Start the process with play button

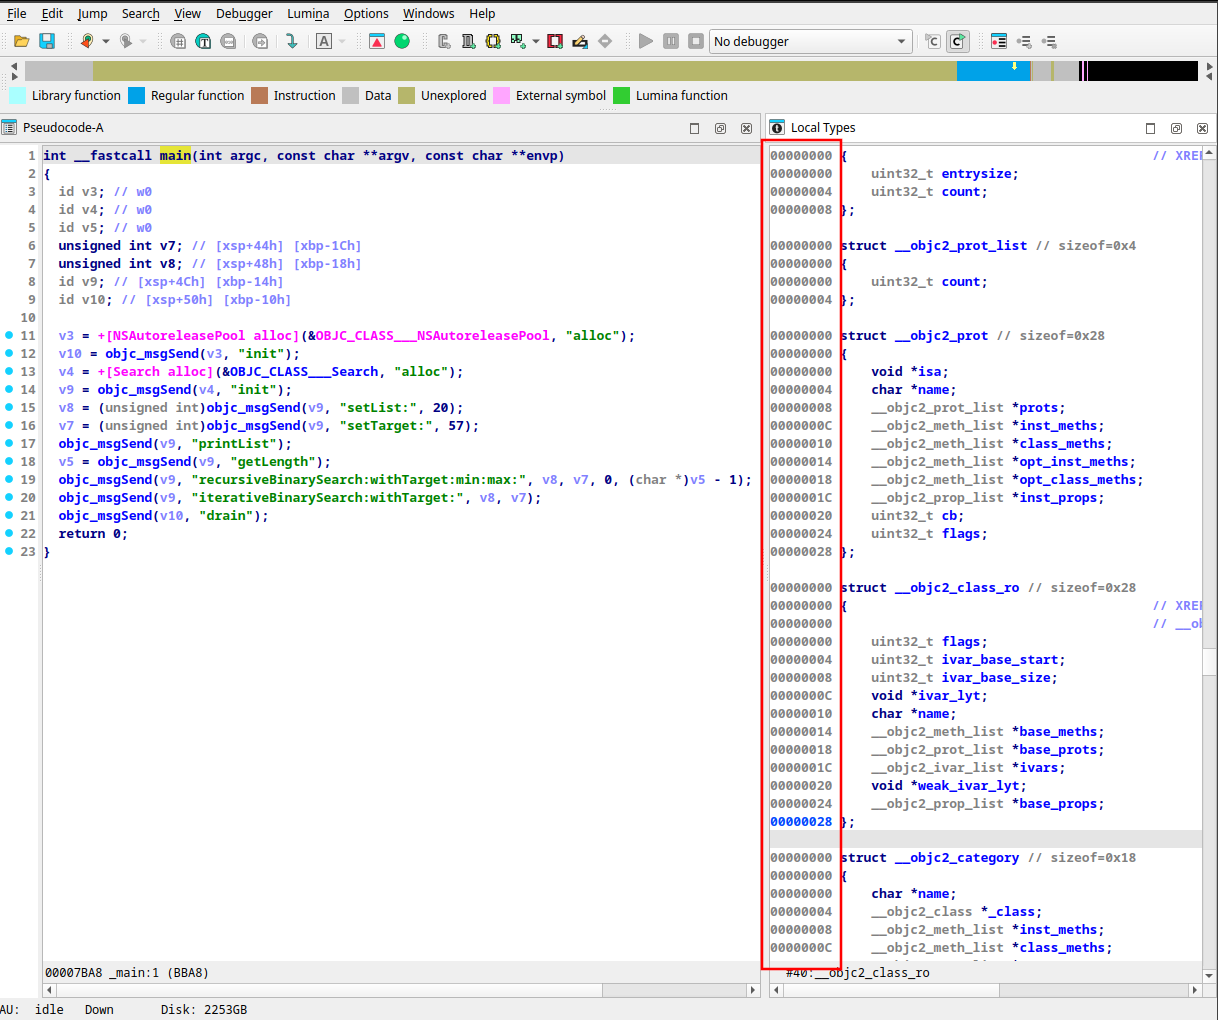pyautogui.click(x=645, y=41)
